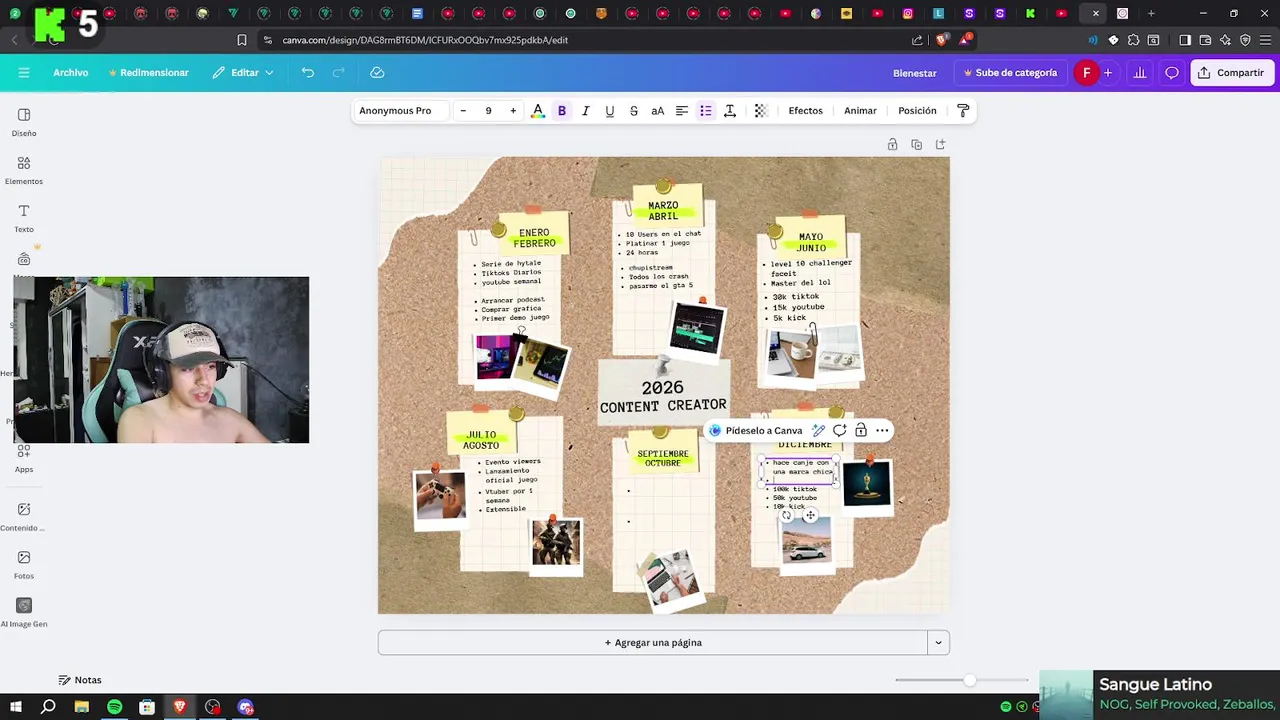Add a new page using the top-right icon
The height and width of the screenshot is (720, 1280).
[x=940, y=145]
